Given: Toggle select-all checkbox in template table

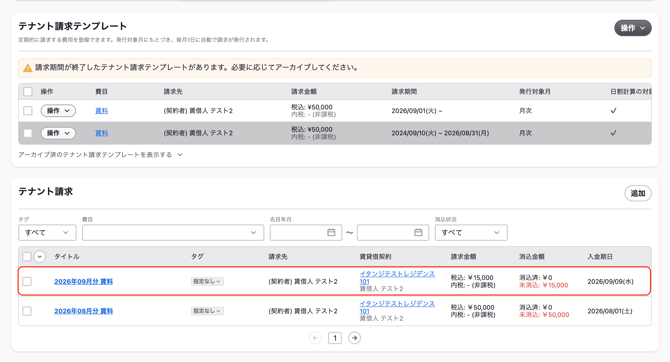Looking at the screenshot, I should 28,91.
